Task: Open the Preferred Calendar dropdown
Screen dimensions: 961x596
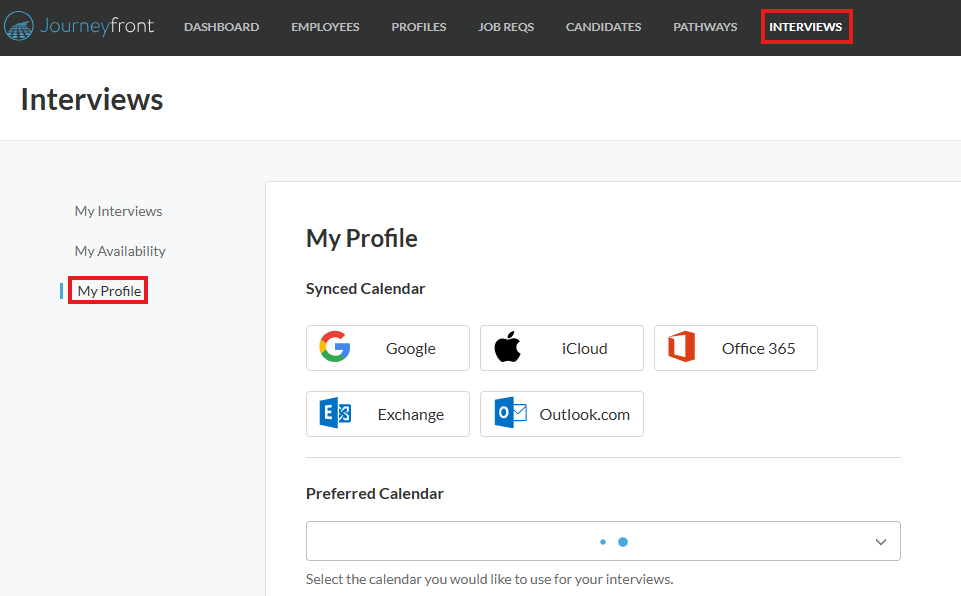Action: 603,541
